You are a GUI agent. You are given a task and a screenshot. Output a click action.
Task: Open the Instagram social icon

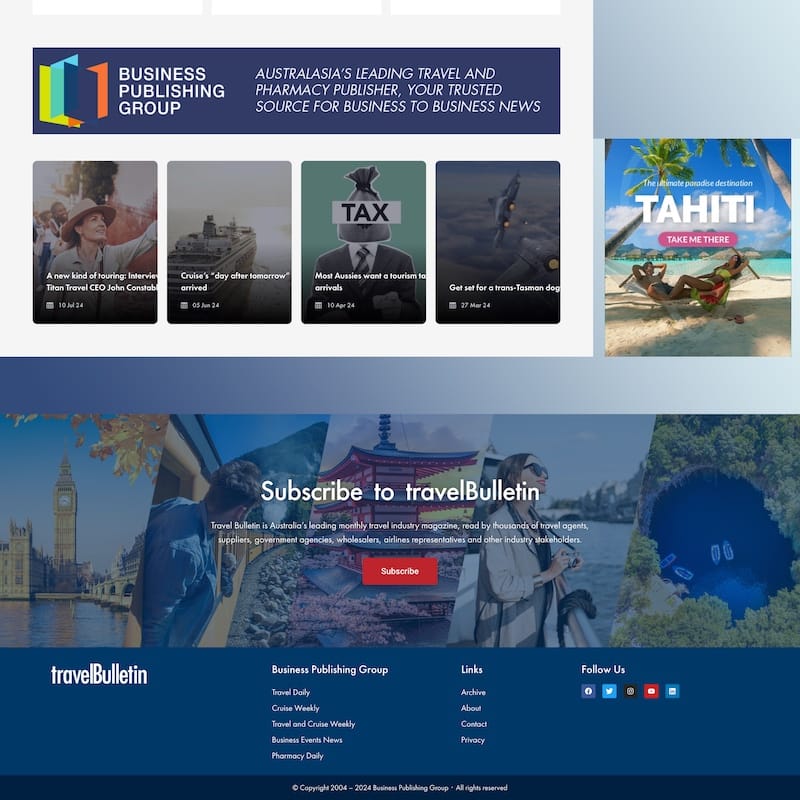tap(630, 691)
